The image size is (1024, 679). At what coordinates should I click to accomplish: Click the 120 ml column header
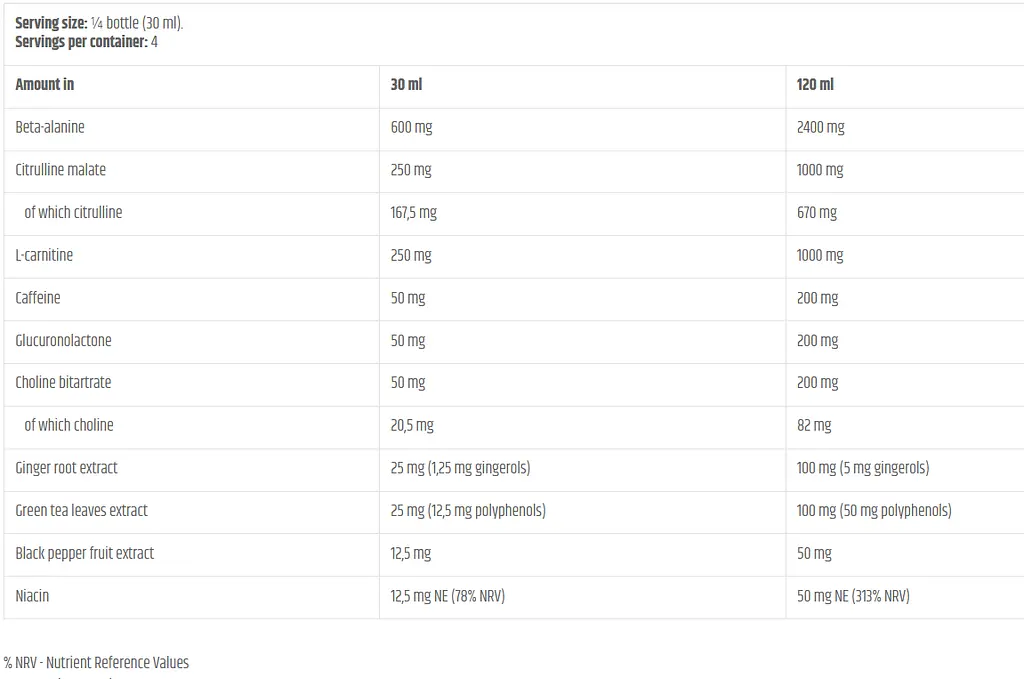(815, 84)
